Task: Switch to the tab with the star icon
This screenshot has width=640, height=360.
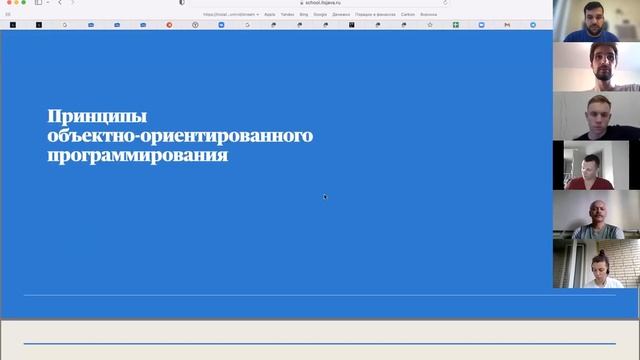Action: 430,25
